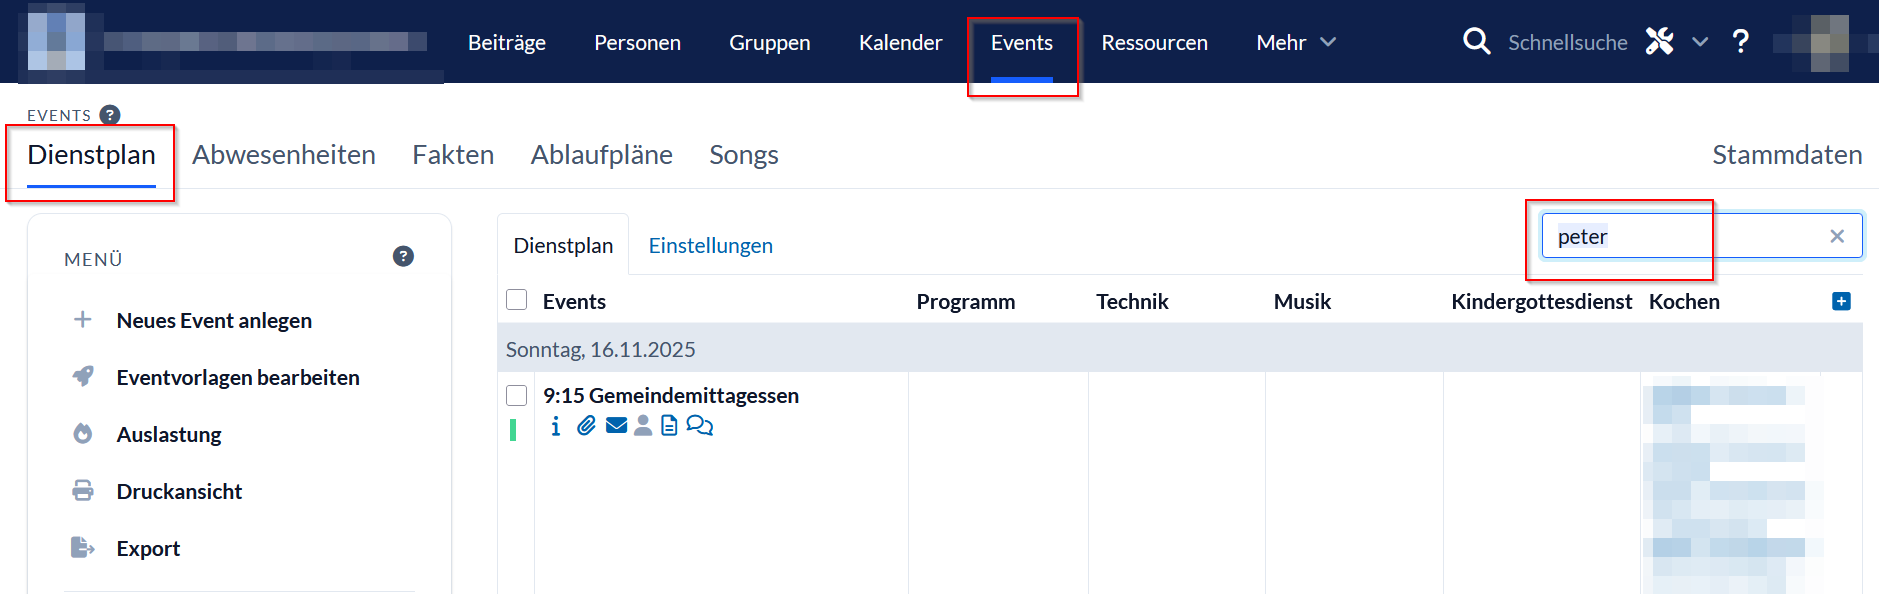The width and height of the screenshot is (1879, 594).
Task: Open the Einstellungen tab
Action: (x=710, y=246)
